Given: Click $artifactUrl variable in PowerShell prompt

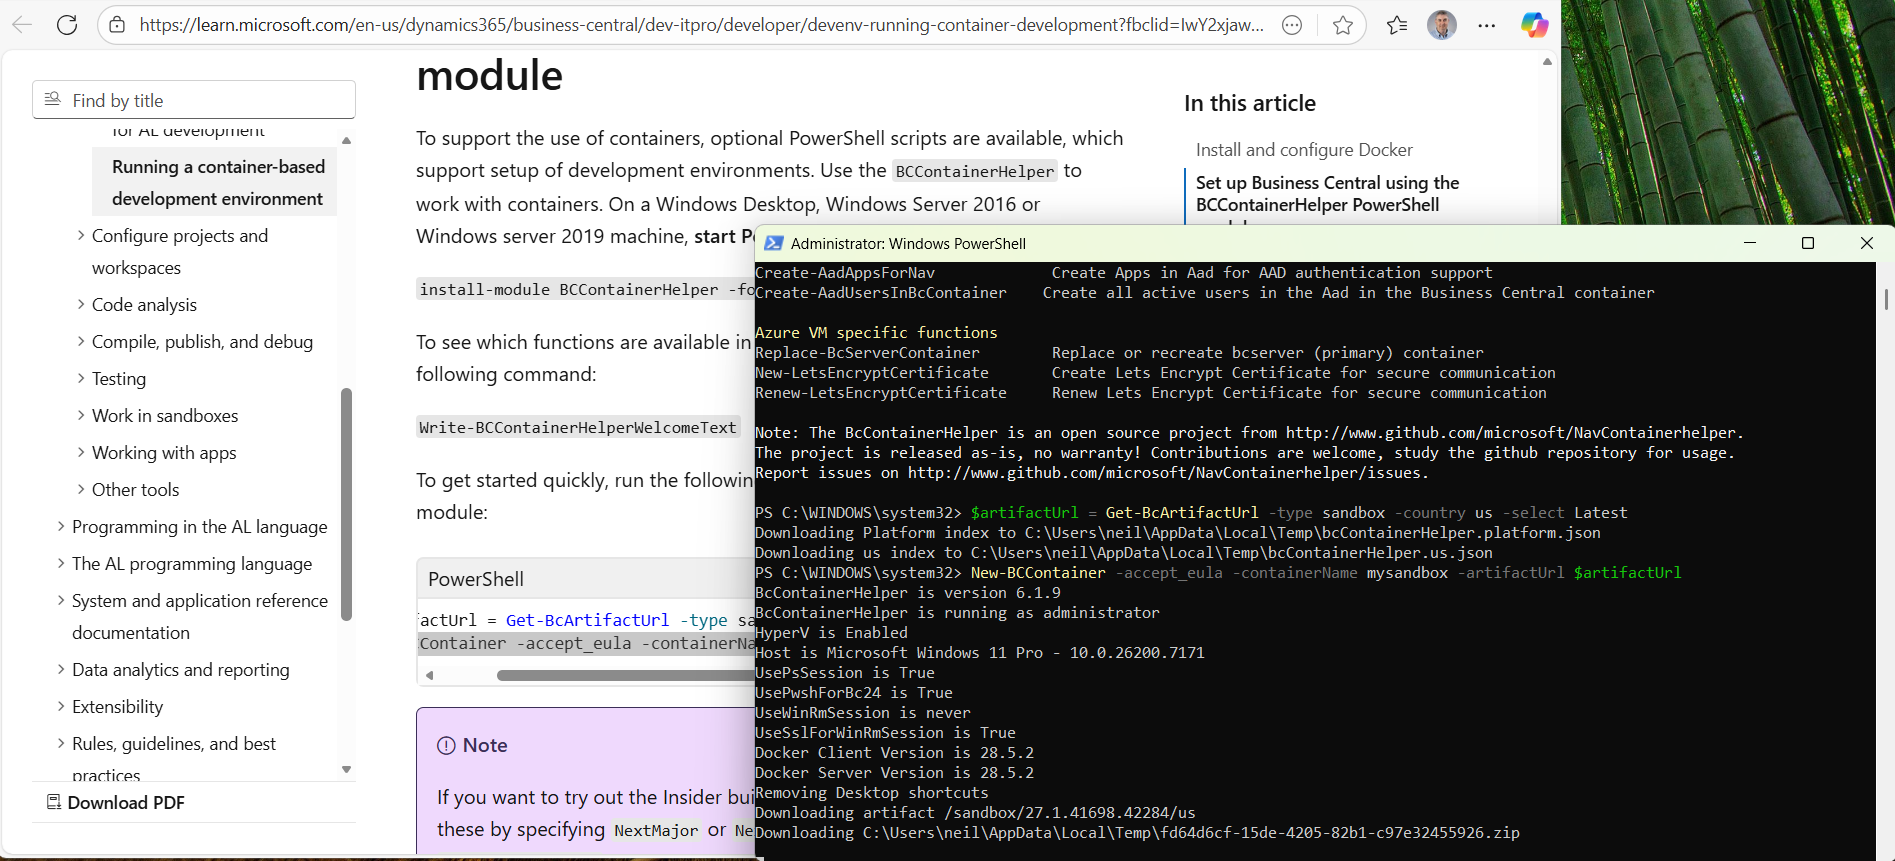Looking at the screenshot, I should click(x=1025, y=513).
